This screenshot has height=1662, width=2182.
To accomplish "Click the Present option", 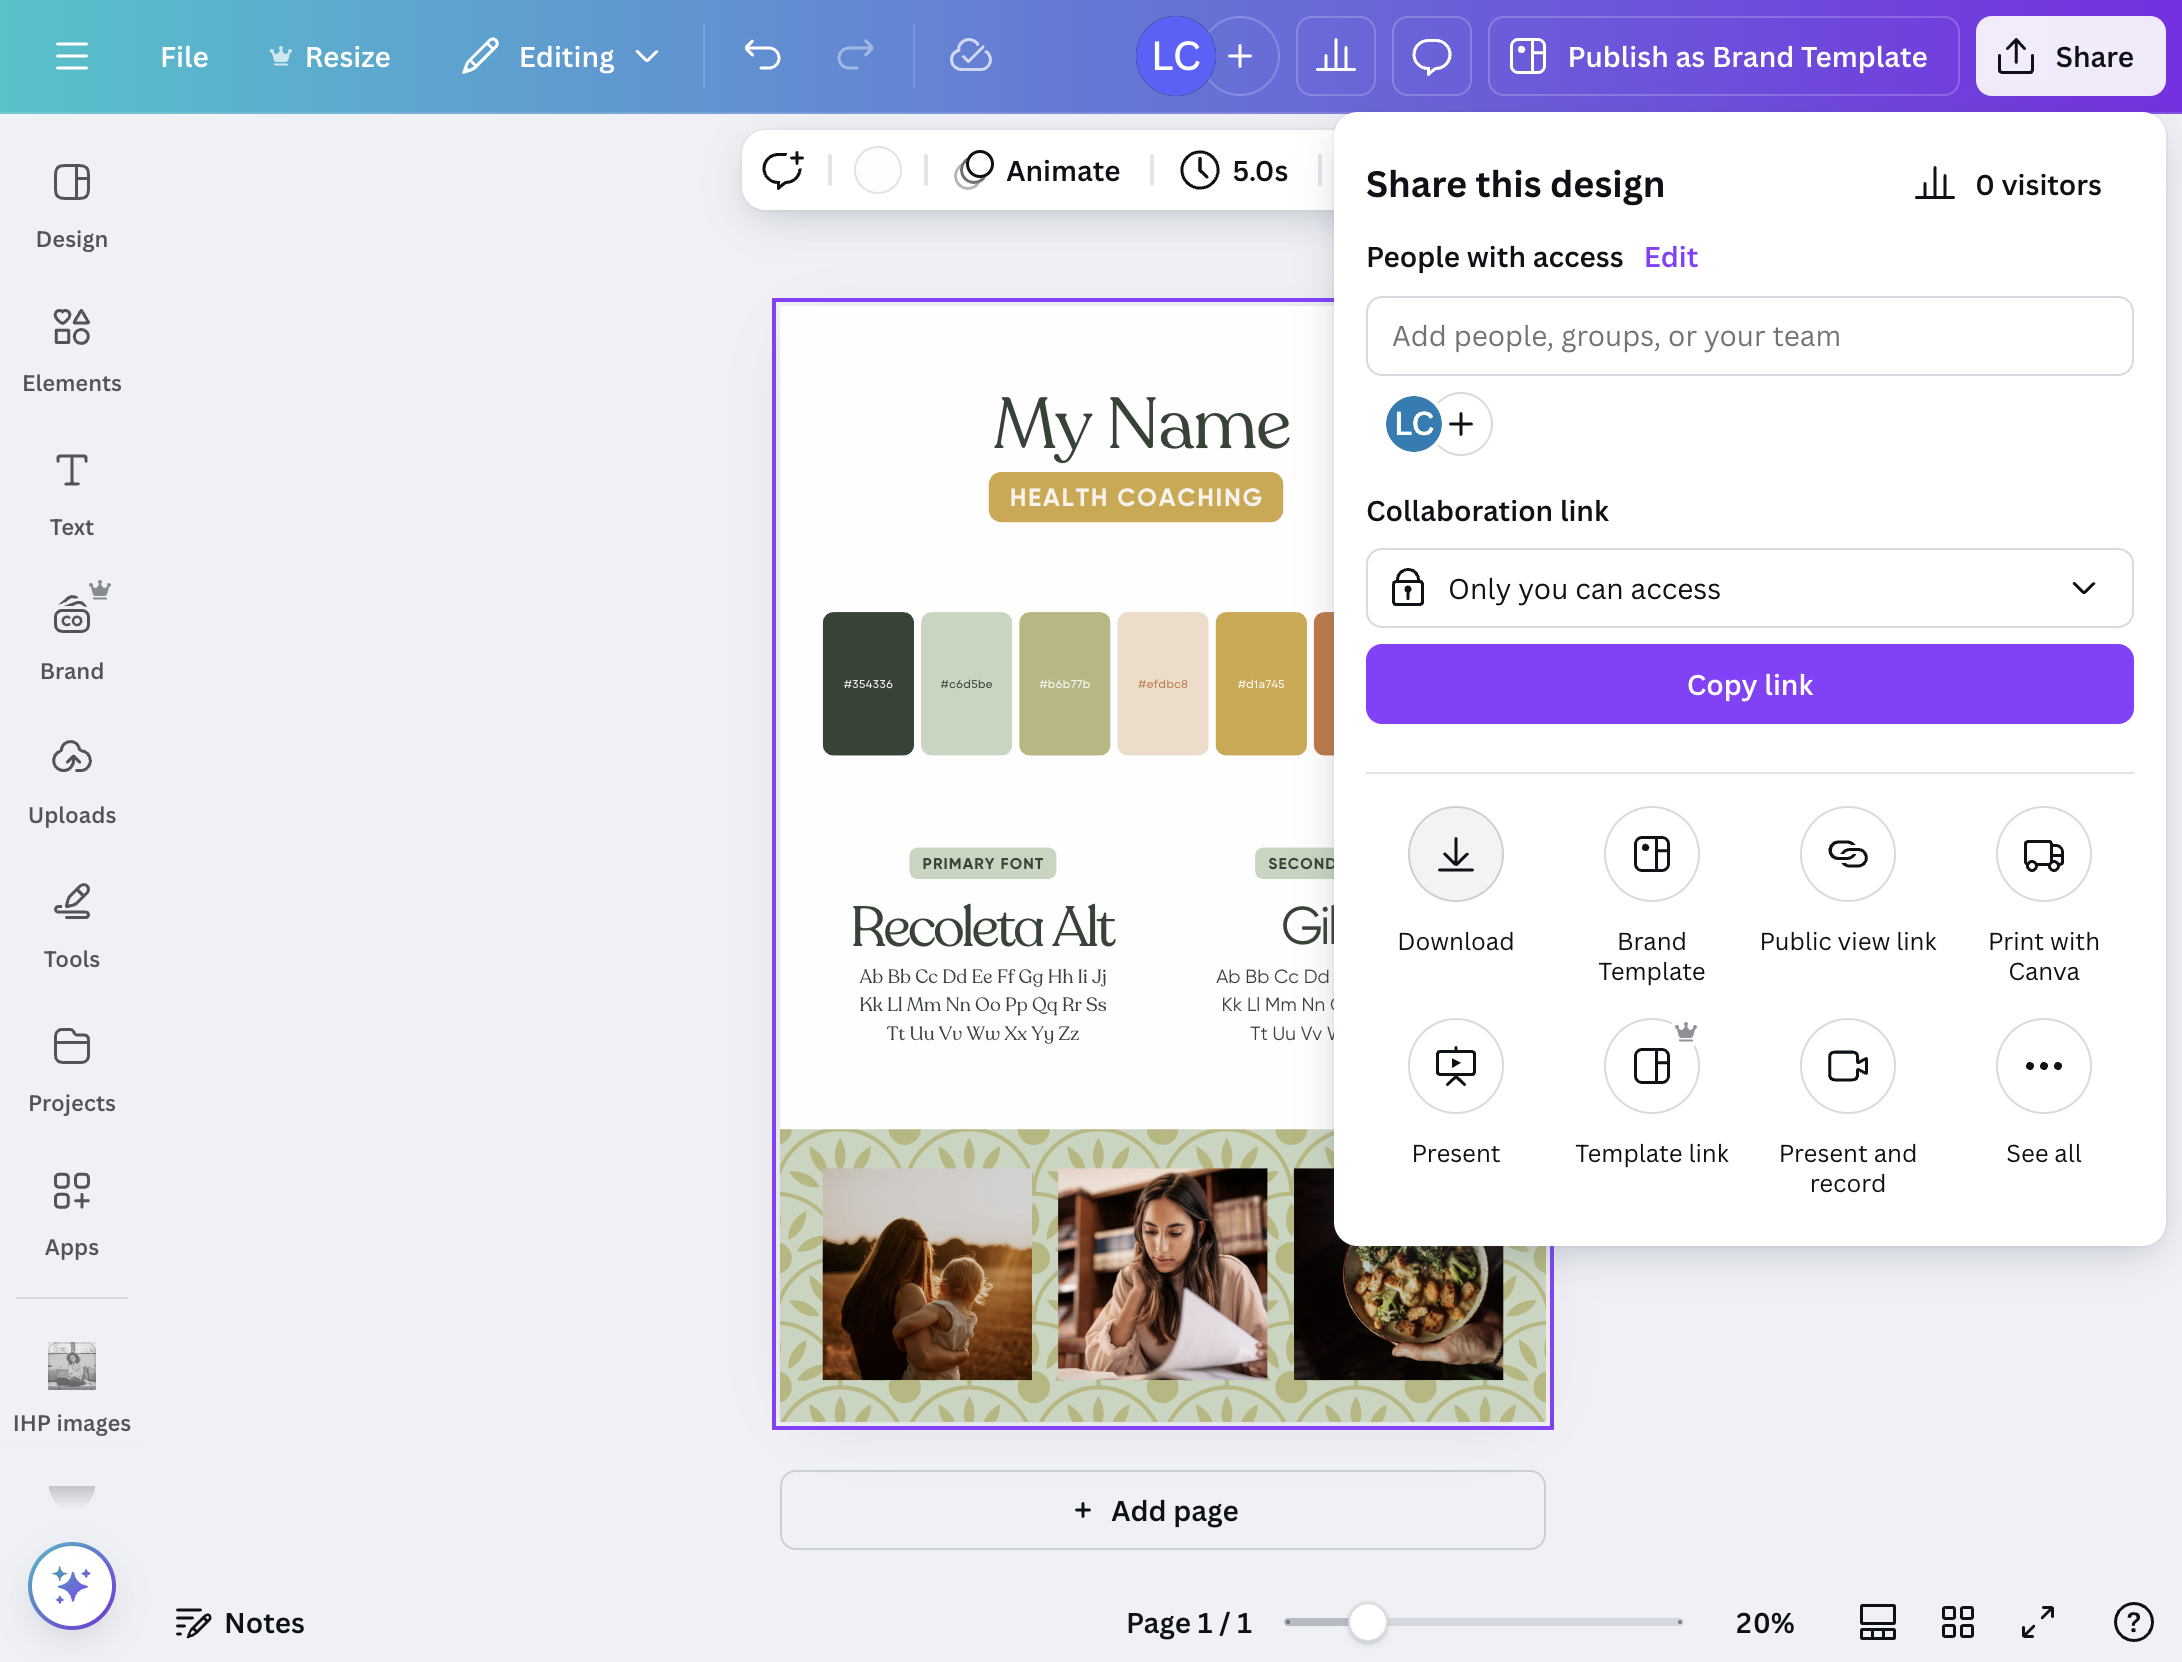I will (x=1456, y=1066).
